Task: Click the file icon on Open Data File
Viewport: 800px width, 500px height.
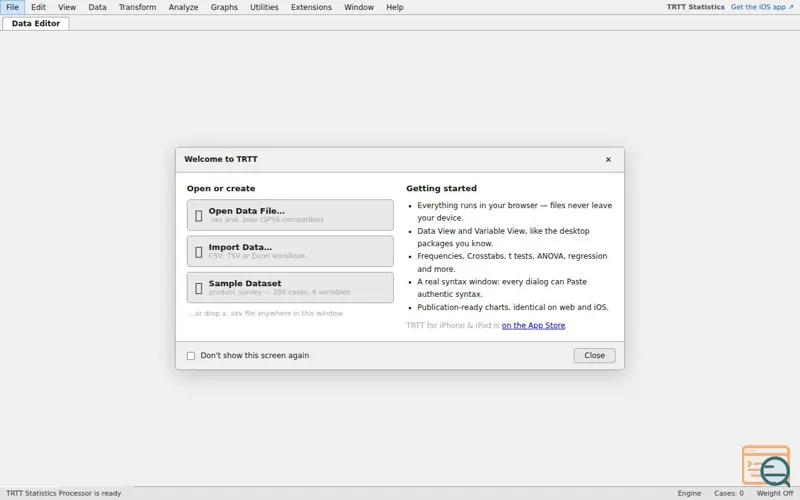Action: point(198,216)
